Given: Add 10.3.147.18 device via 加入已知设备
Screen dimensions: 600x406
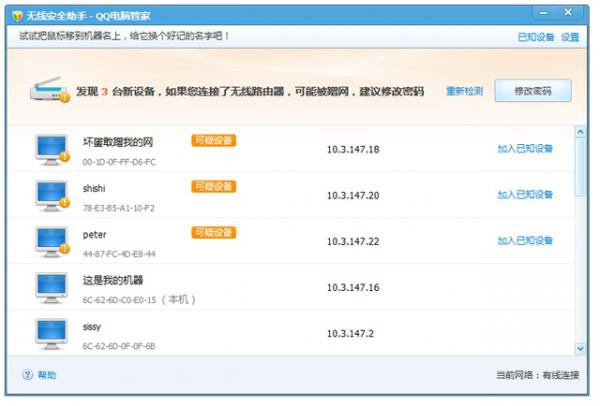Looking at the screenshot, I should tap(525, 148).
